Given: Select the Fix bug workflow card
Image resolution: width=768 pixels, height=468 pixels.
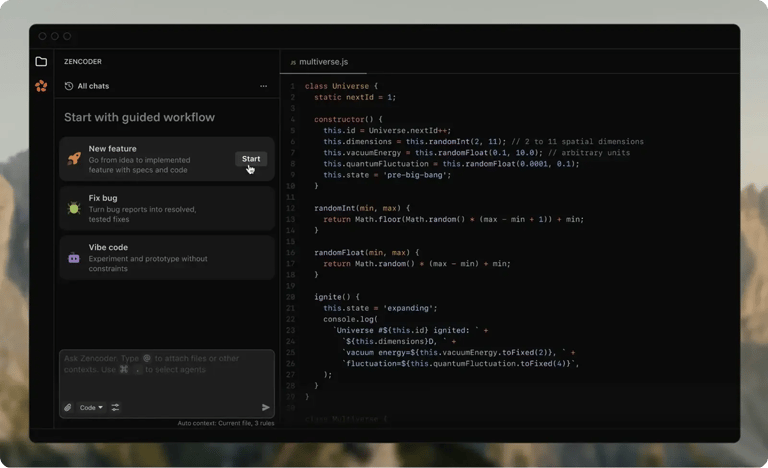Looking at the screenshot, I should tap(167, 208).
